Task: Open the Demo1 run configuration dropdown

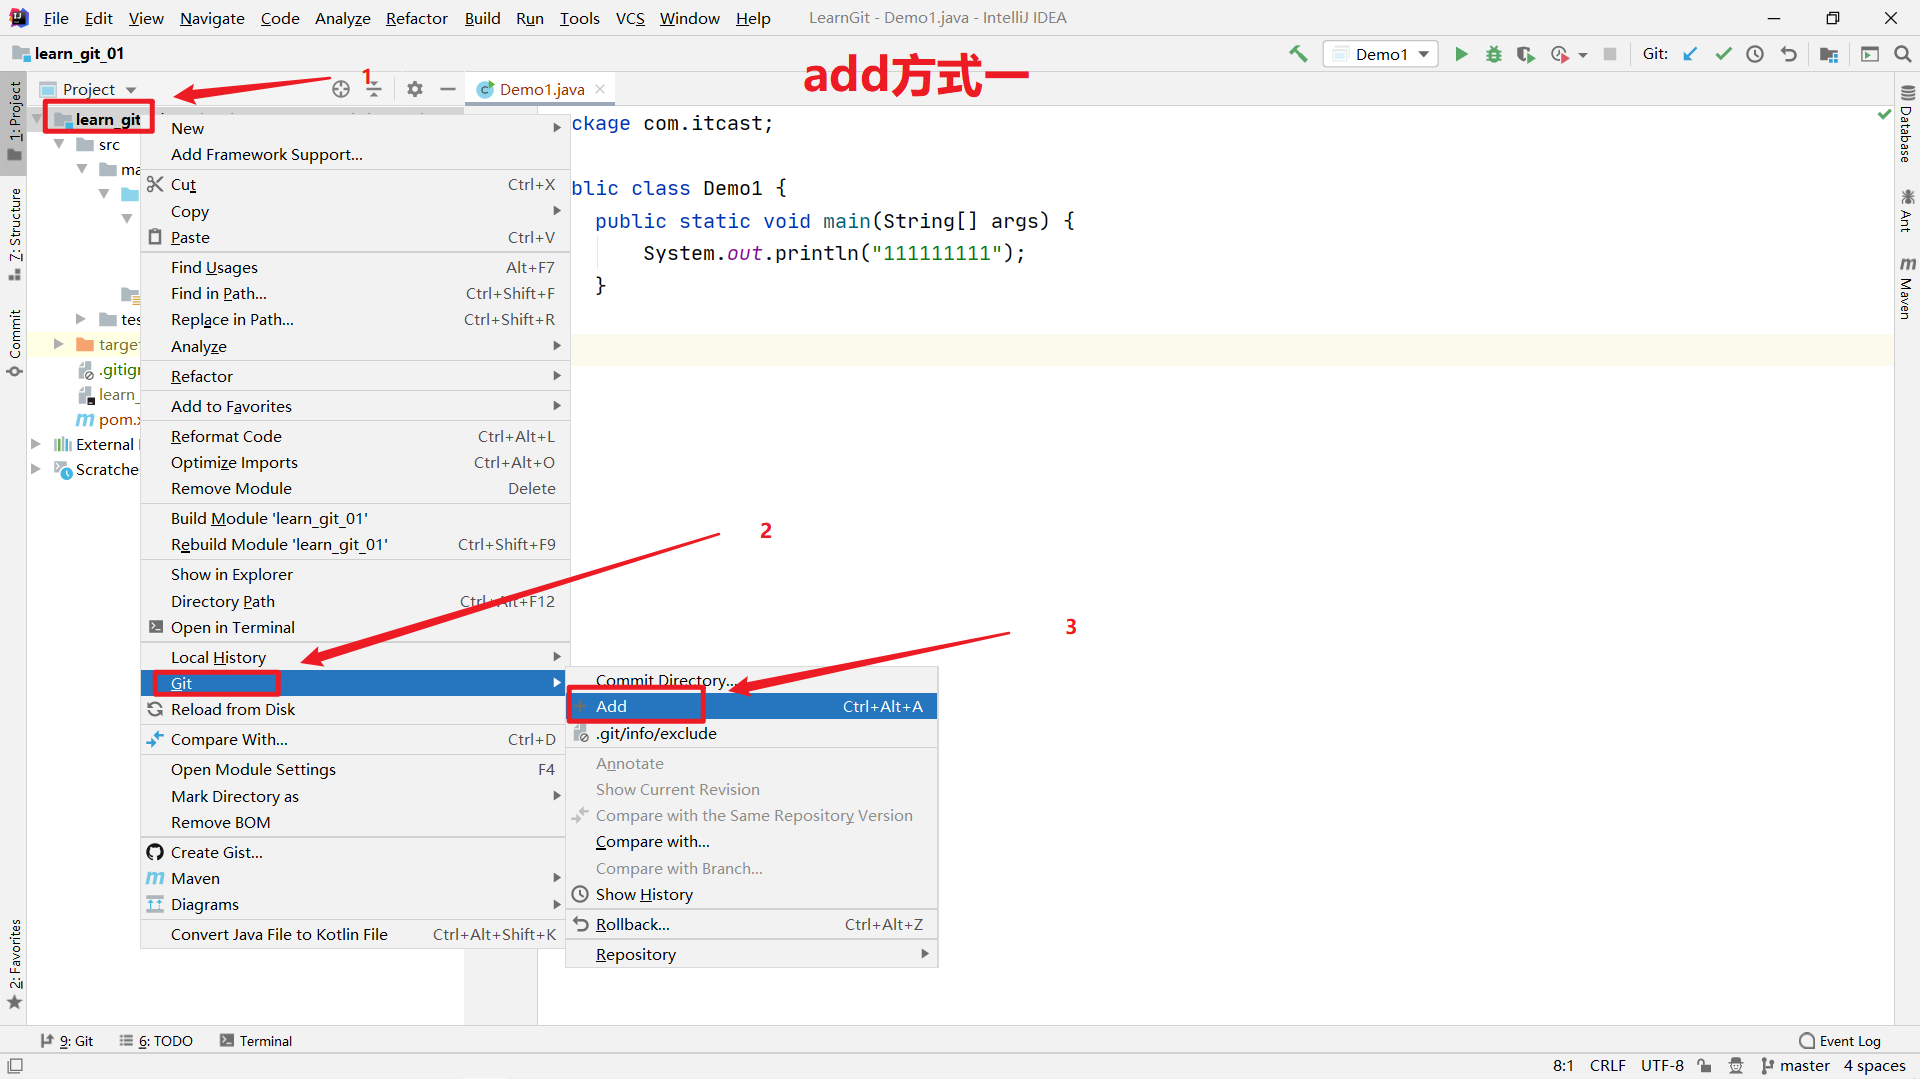Action: [1381, 54]
